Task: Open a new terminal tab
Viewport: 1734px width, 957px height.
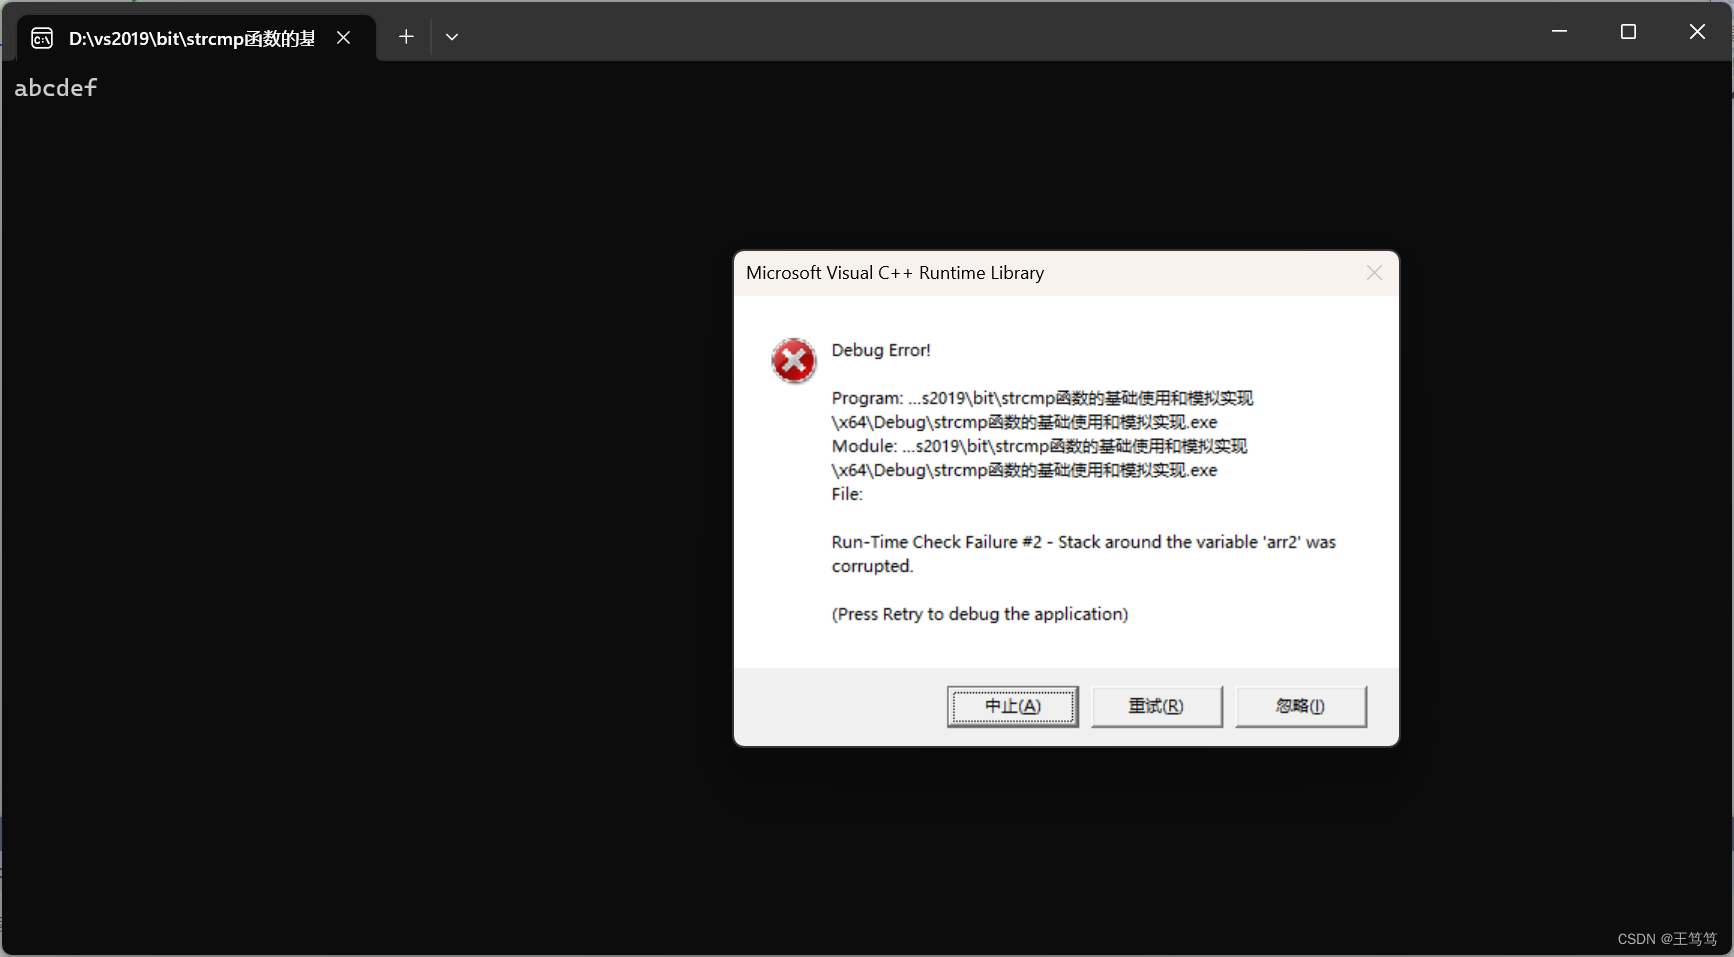Action: click(x=406, y=37)
